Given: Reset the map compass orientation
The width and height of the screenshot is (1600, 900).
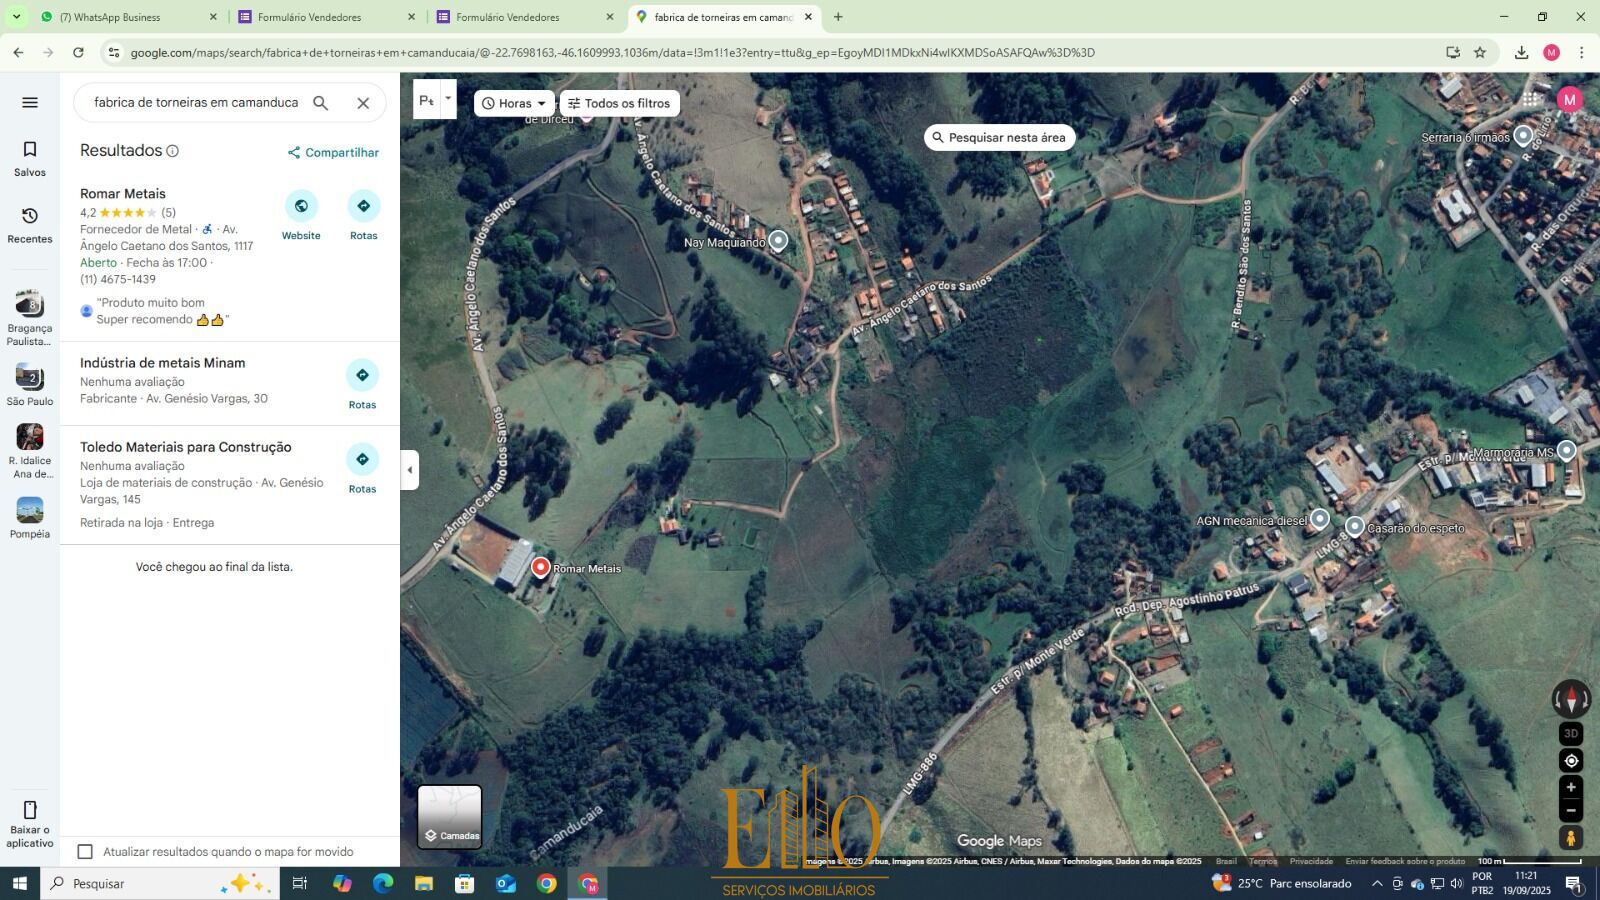Looking at the screenshot, I should point(1570,699).
